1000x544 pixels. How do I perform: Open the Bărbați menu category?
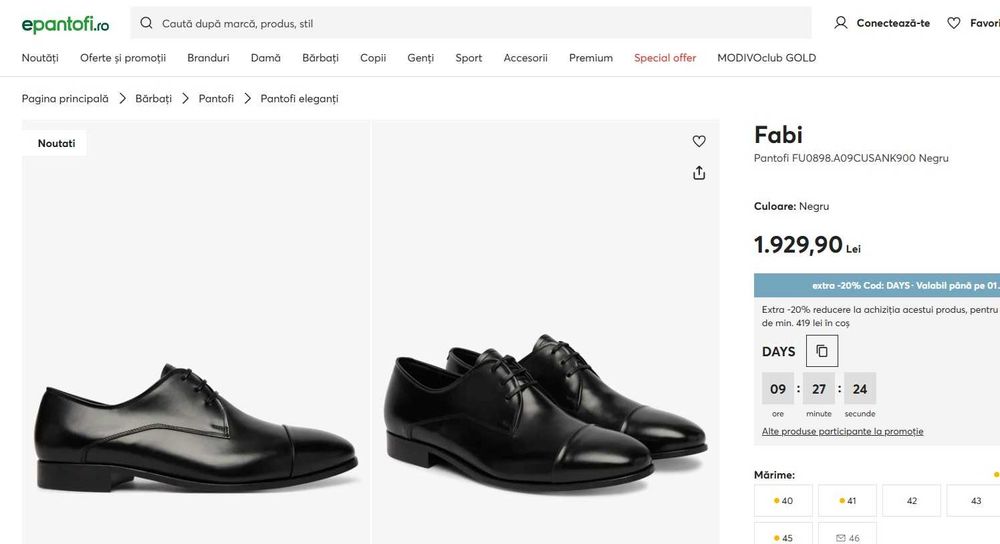320,58
